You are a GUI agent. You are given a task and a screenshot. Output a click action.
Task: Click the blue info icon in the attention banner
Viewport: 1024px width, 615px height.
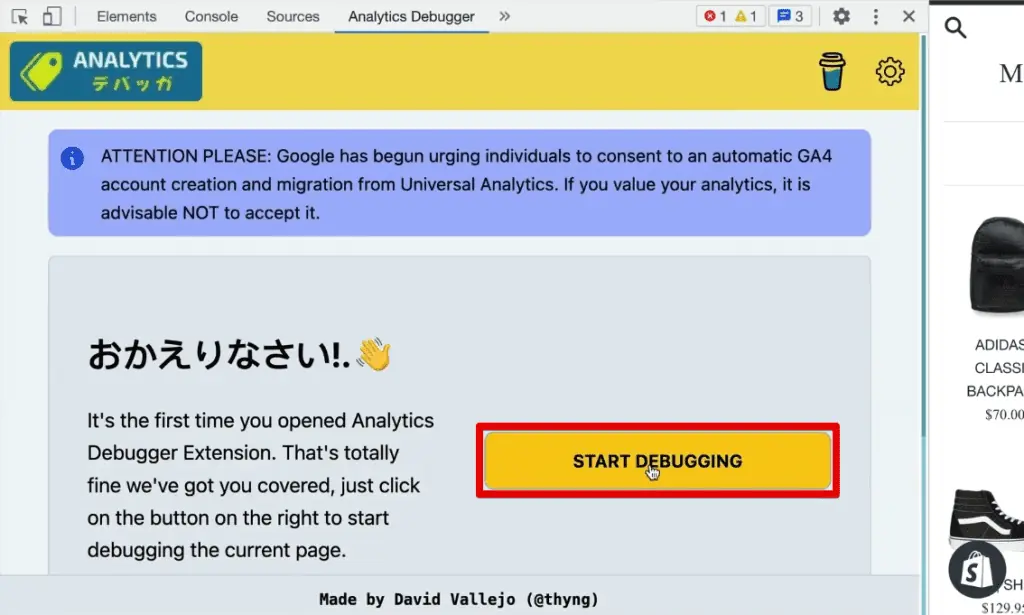72,156
